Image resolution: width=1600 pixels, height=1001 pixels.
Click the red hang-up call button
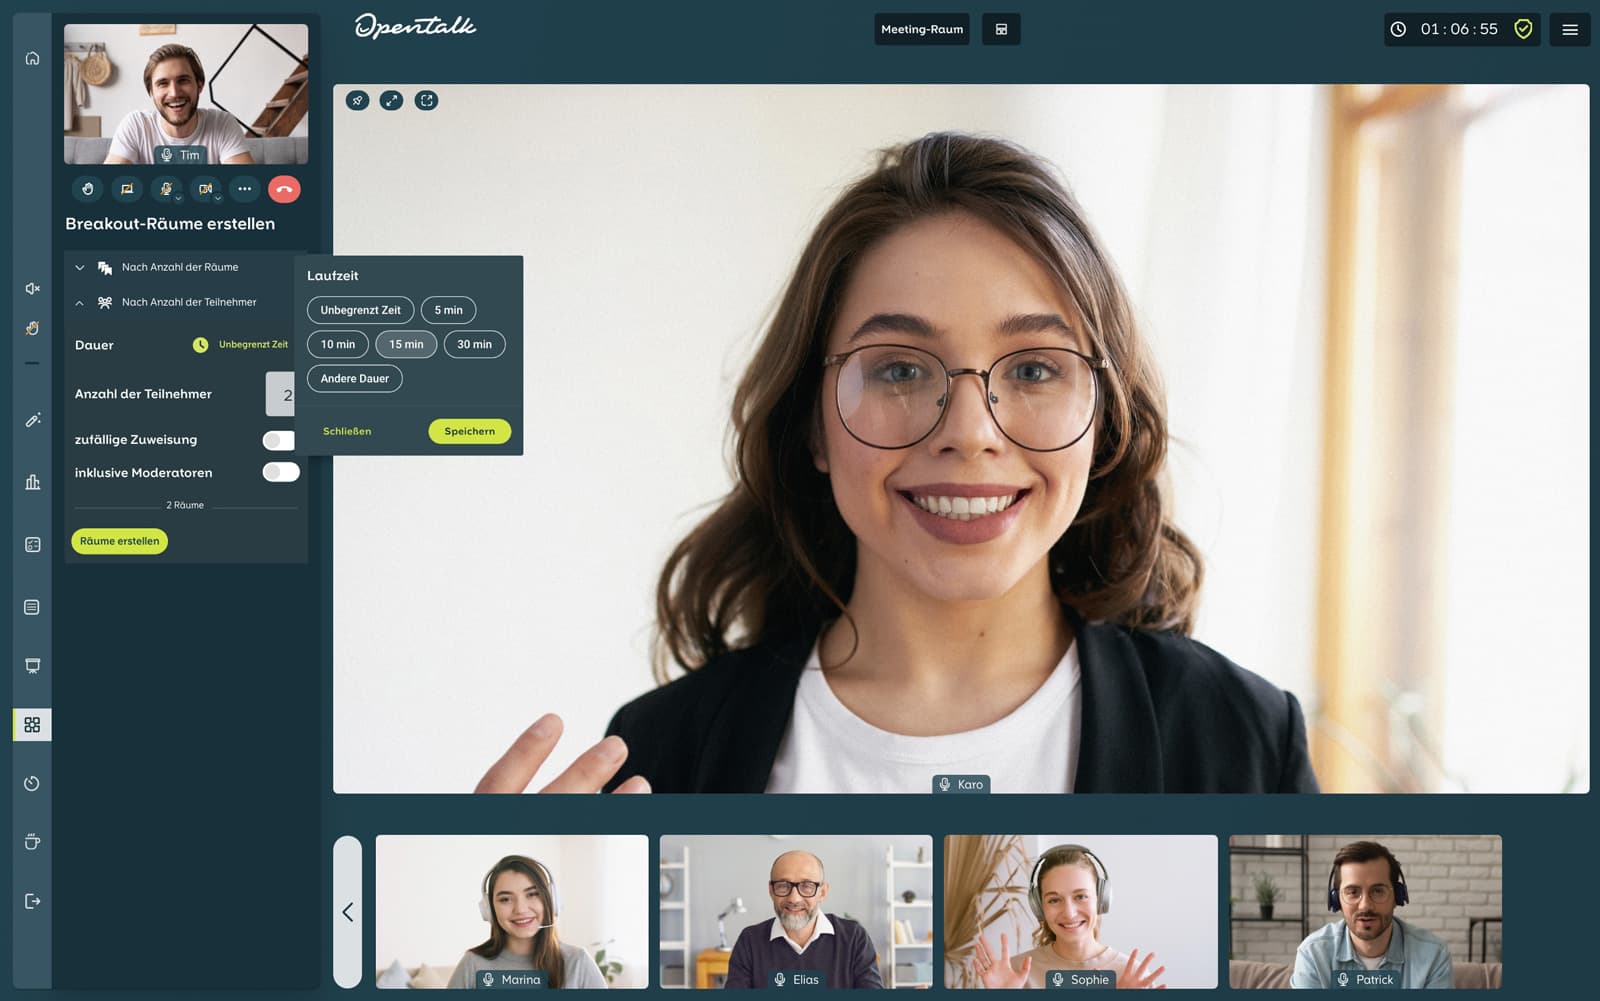[x=284, y=189]
